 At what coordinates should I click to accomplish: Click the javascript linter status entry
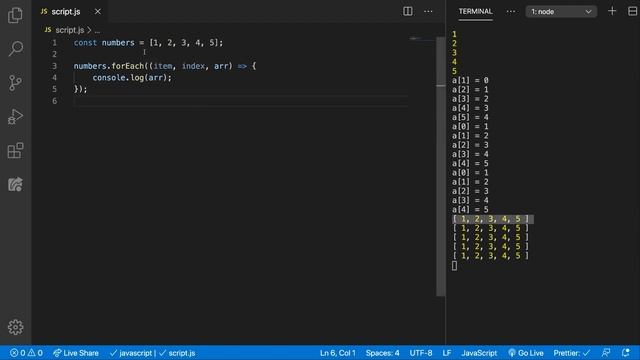134,353
